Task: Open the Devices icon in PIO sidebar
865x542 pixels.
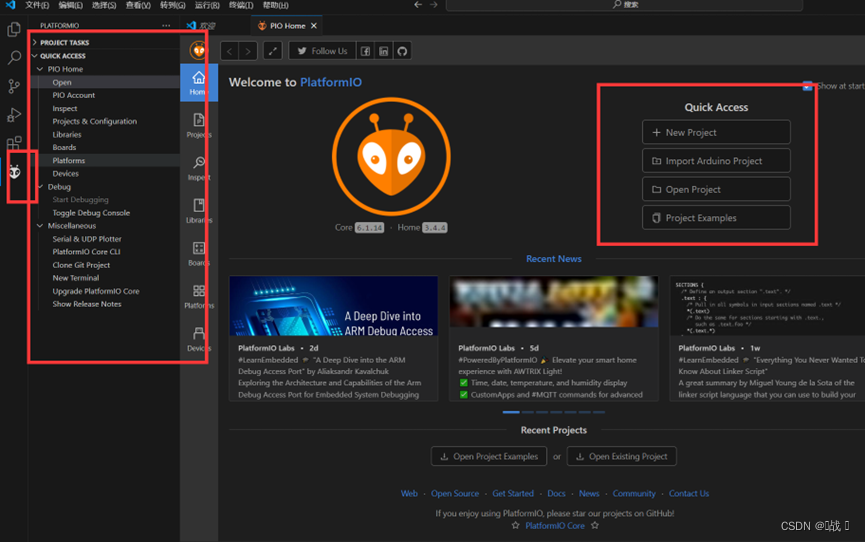Action: (x=199, y=339)
